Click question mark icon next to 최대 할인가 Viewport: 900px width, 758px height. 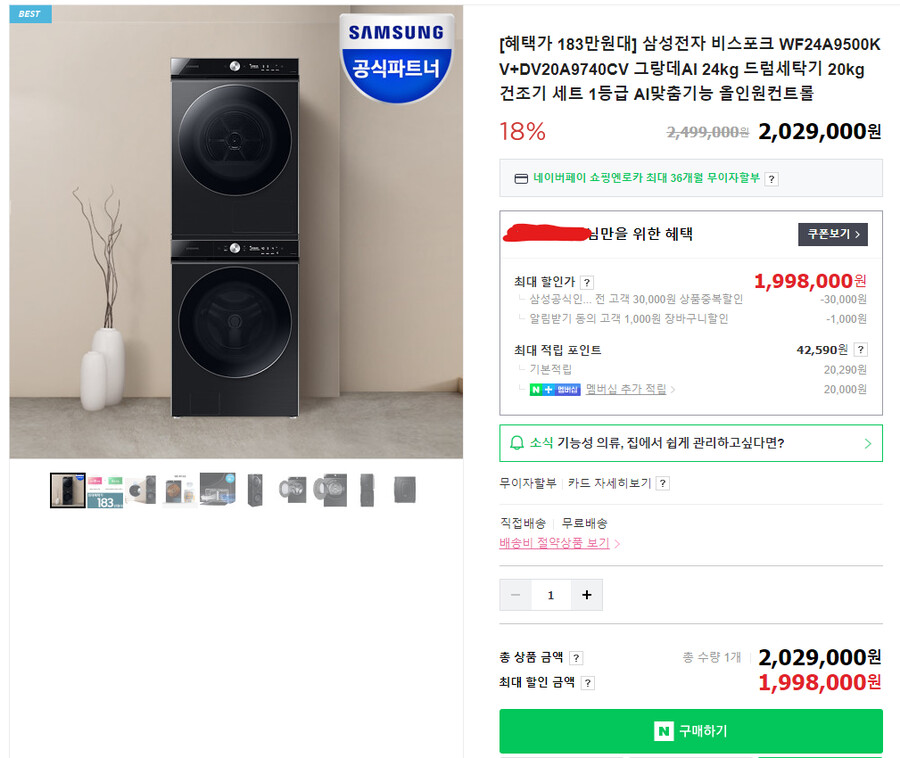click(588, 281)
